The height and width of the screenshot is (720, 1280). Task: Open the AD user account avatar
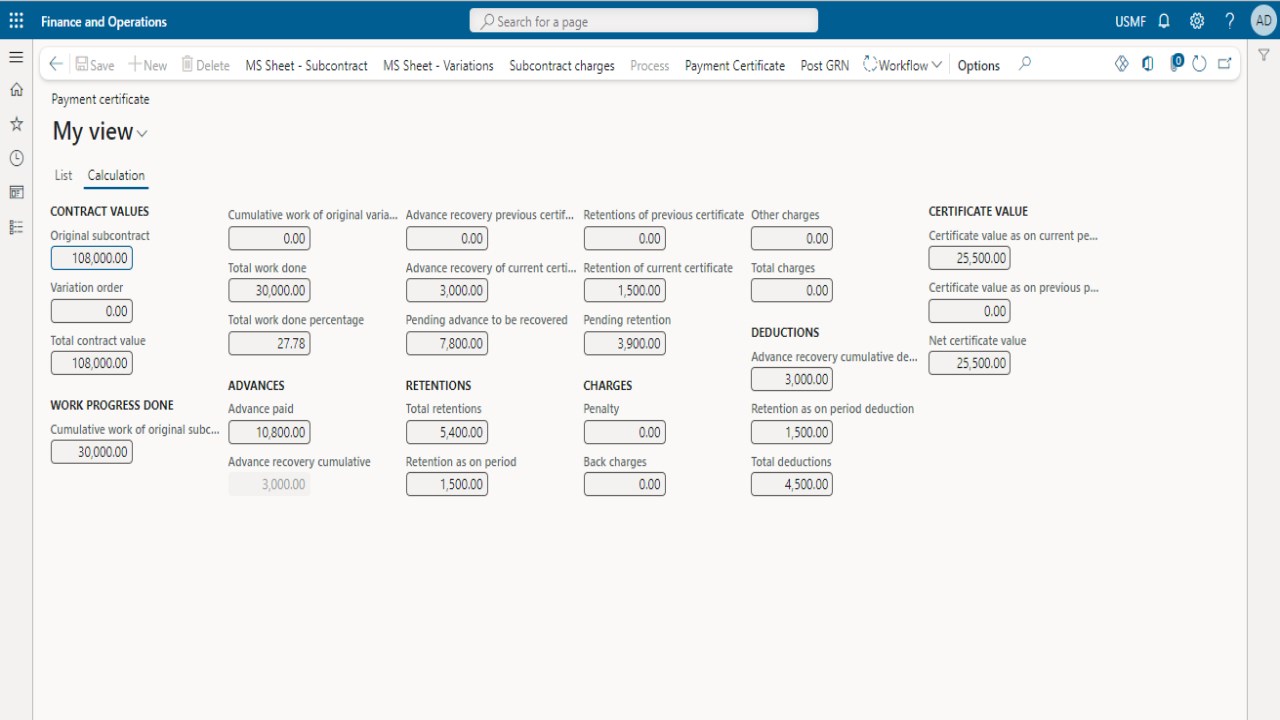(x=1264, y=21)
